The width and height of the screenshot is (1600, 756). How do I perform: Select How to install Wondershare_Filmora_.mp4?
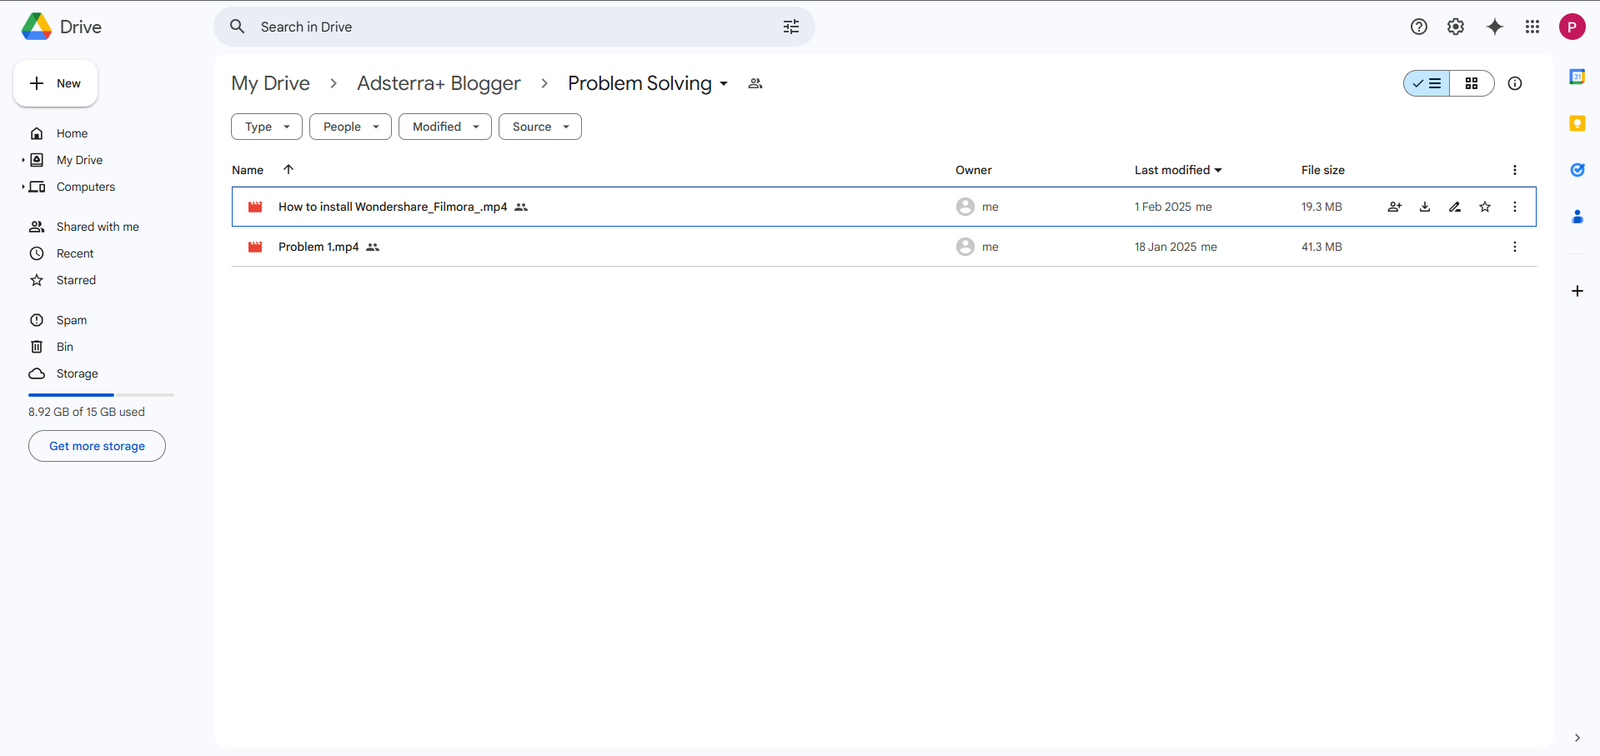884,207
